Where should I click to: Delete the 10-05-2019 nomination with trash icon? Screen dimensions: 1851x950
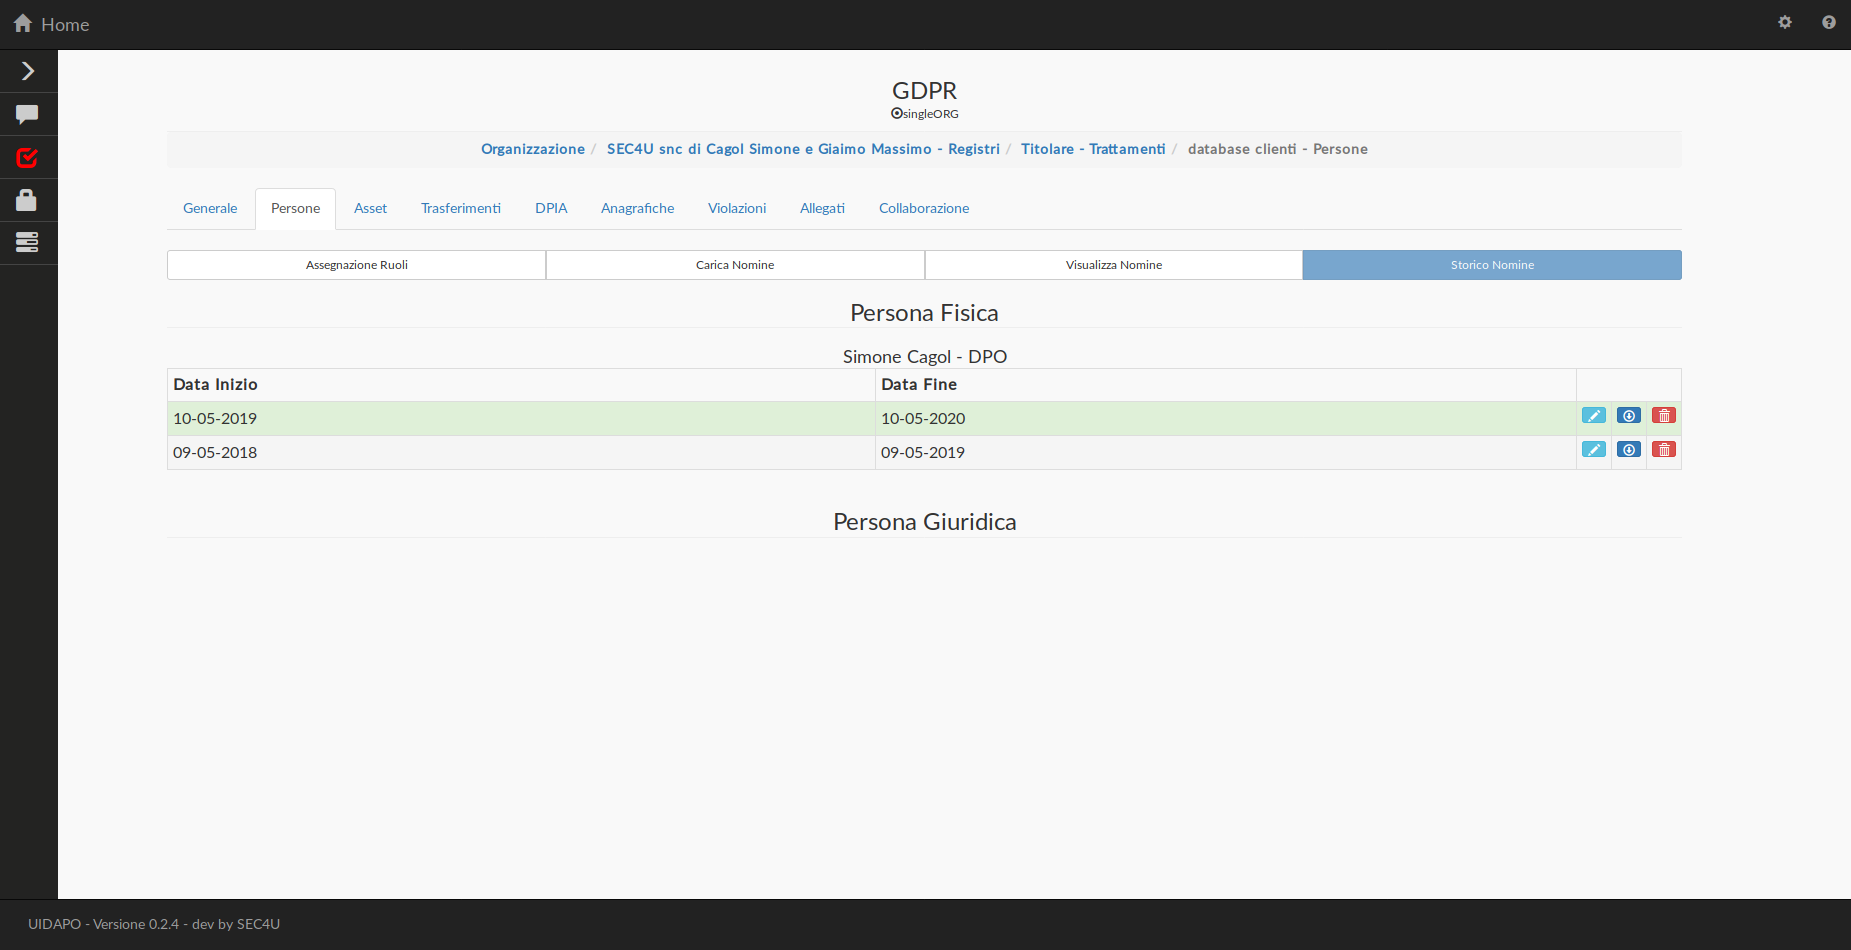click(1664, 416)
